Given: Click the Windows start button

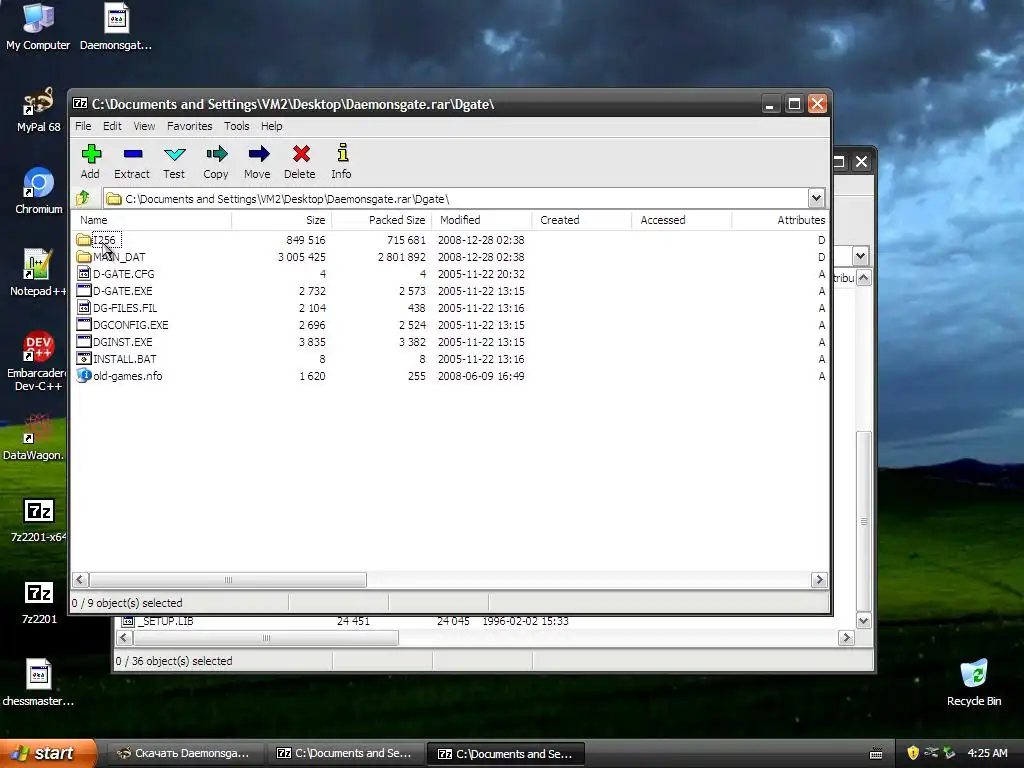Looking at the screenshot, I should click(x=48, y=754).
